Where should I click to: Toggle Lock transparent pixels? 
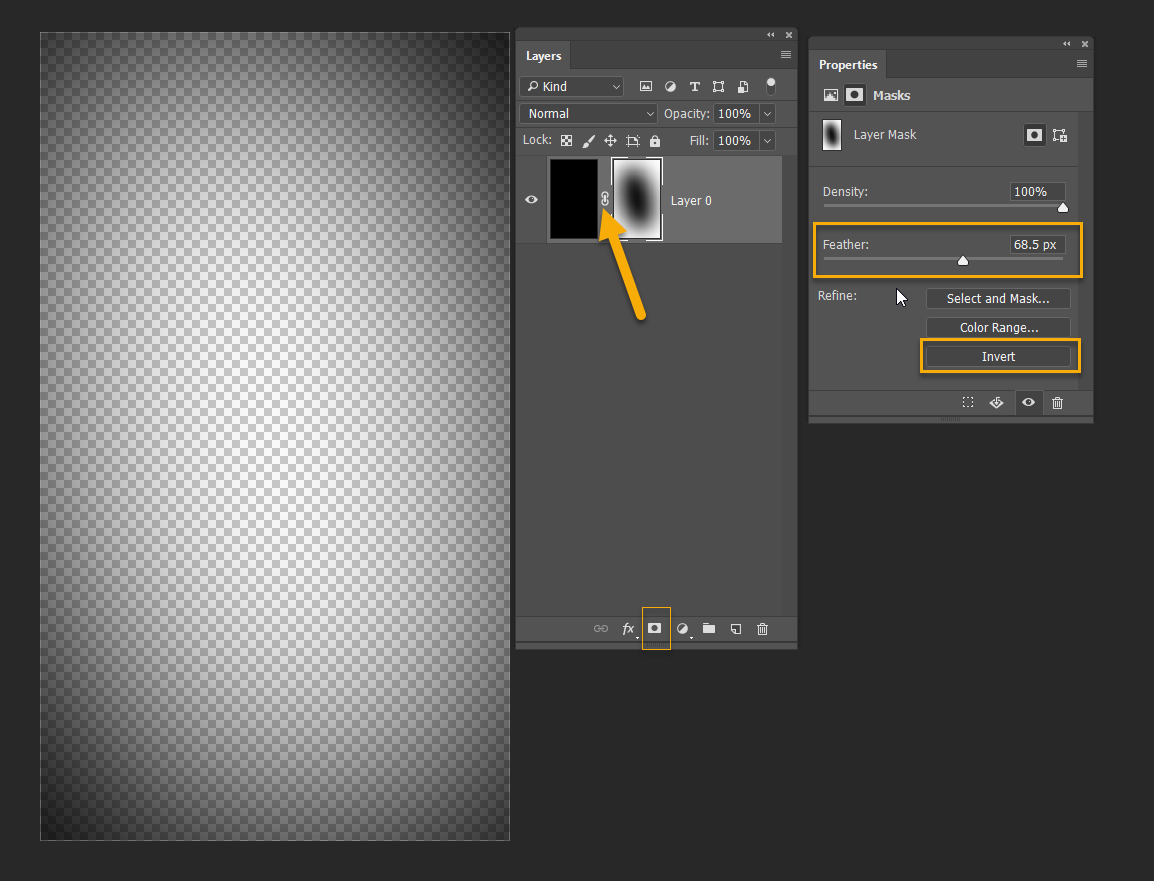coord(566,140)
